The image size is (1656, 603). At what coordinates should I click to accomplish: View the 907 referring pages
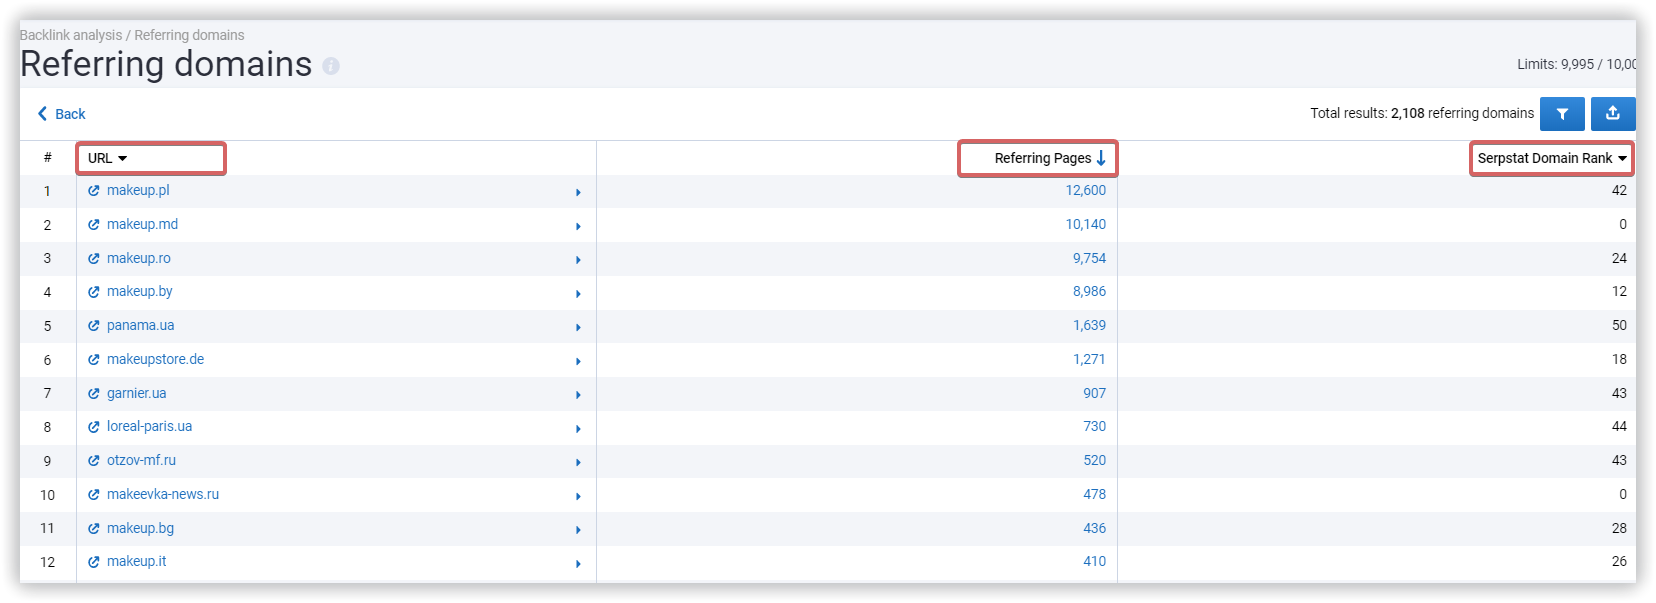pos(1095,393)
